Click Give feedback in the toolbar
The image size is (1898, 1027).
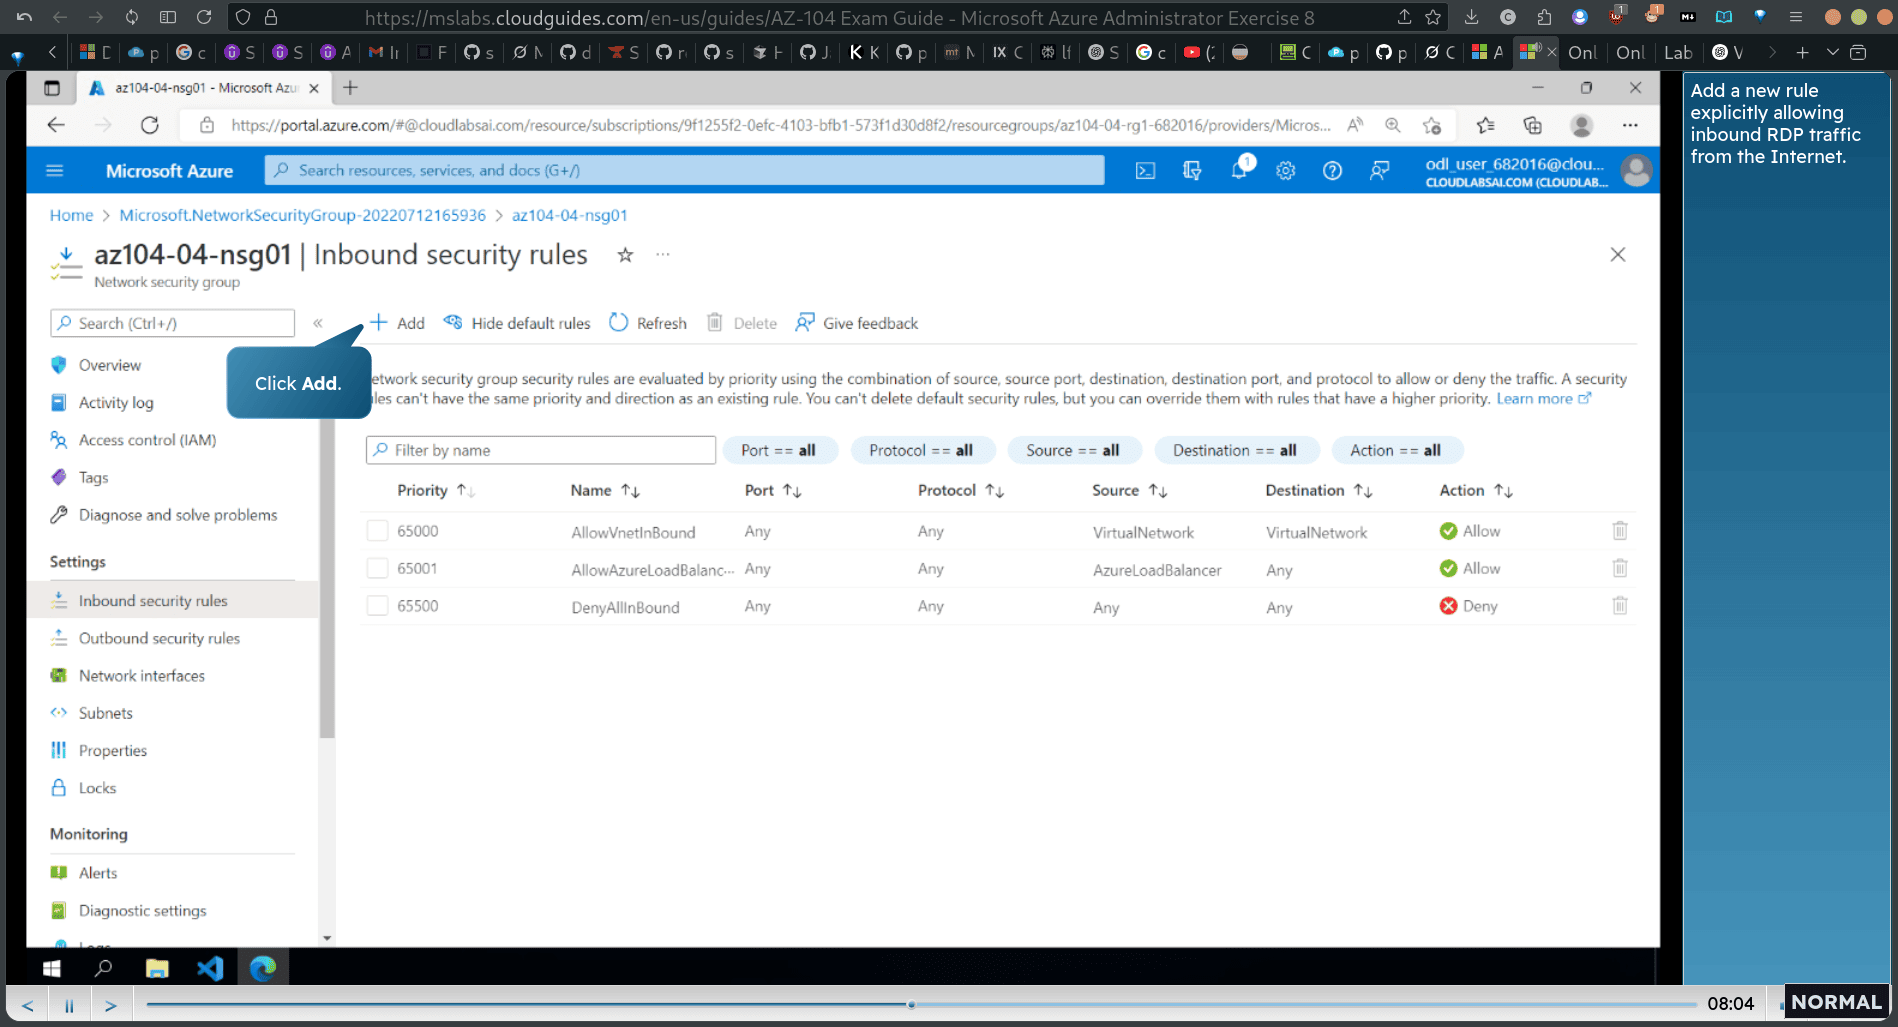[857, 323]
